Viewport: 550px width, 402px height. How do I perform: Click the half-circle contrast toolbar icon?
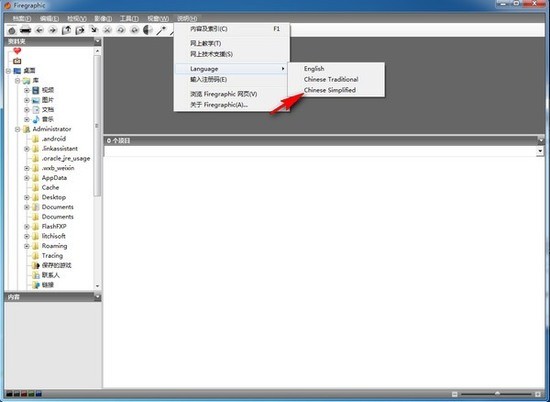pos(148,31)
